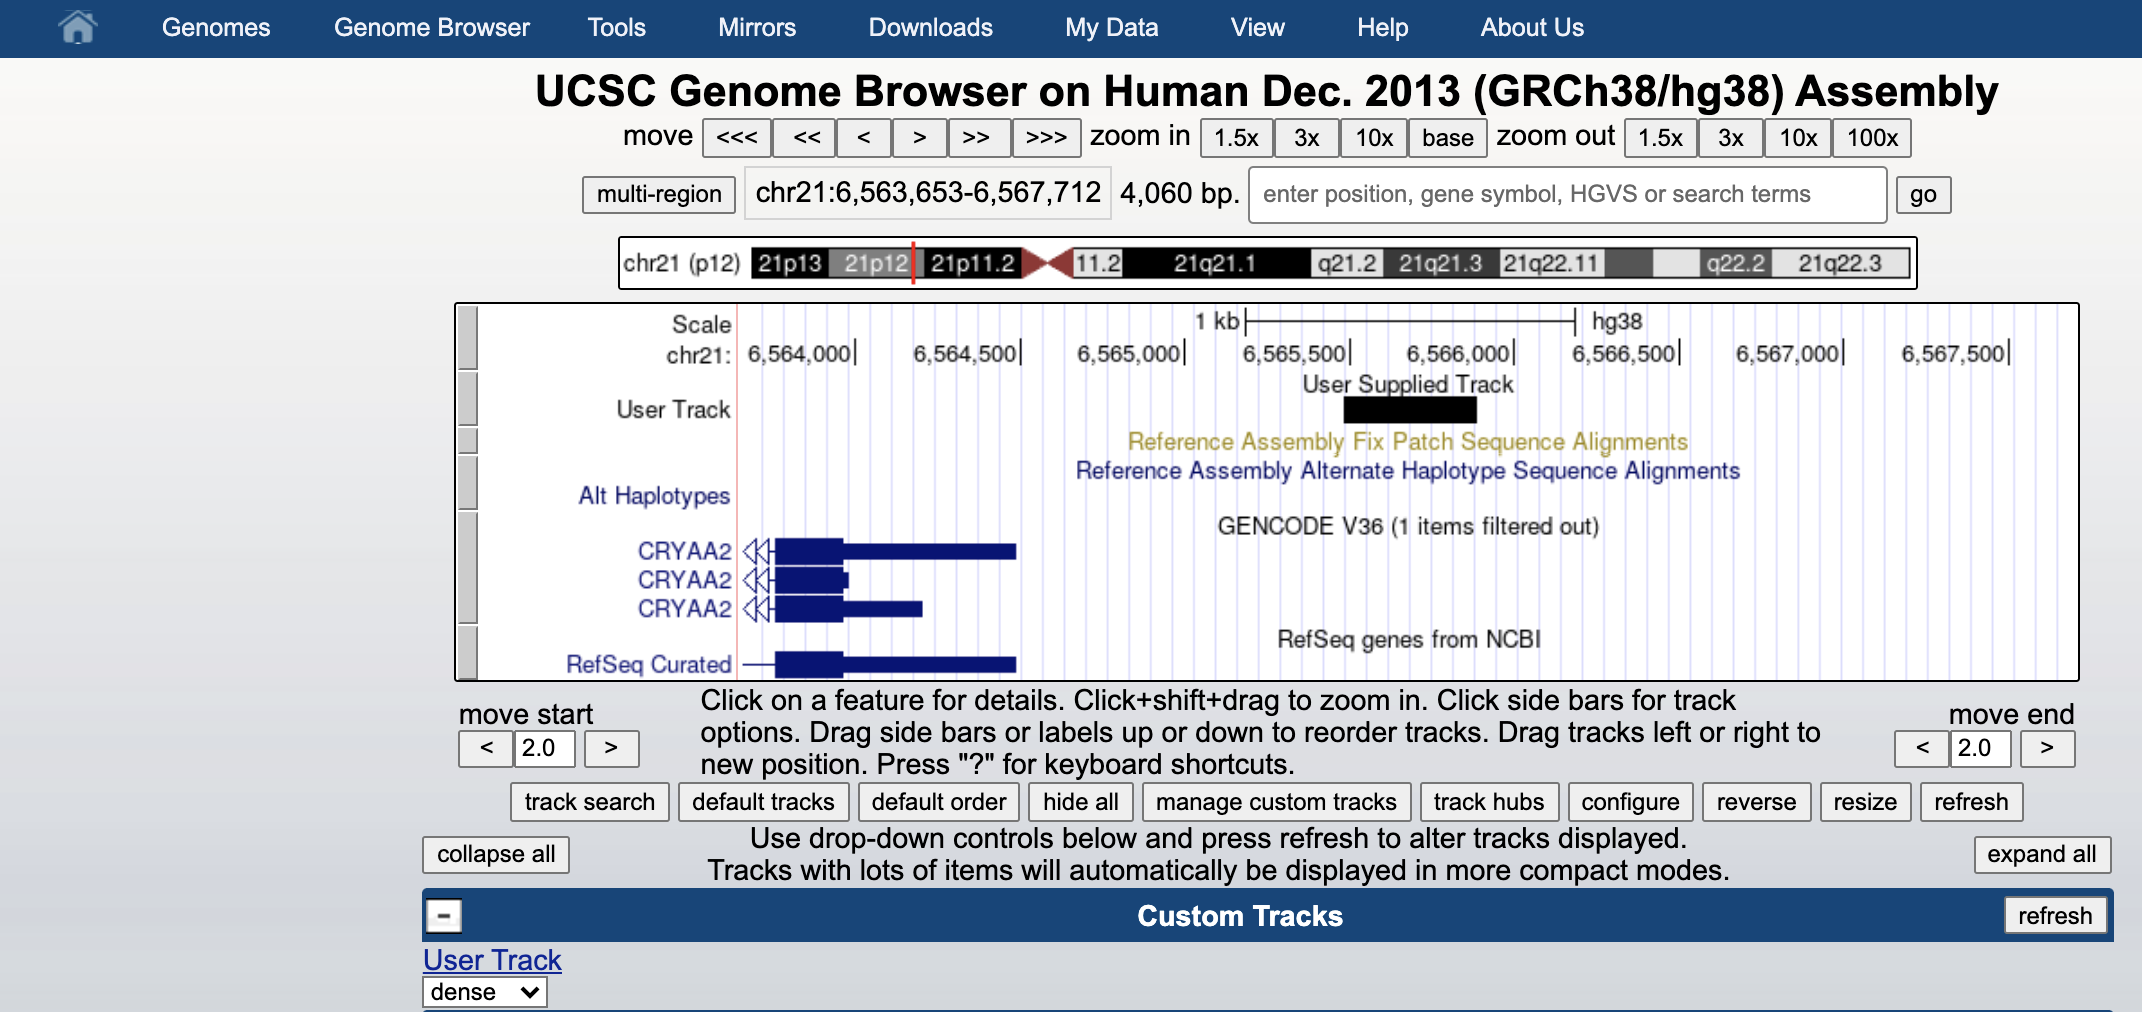The height and width of the screenshot is (1012, 2142).
Task: Open the User Track visibility dropdown
Action: 485,992
